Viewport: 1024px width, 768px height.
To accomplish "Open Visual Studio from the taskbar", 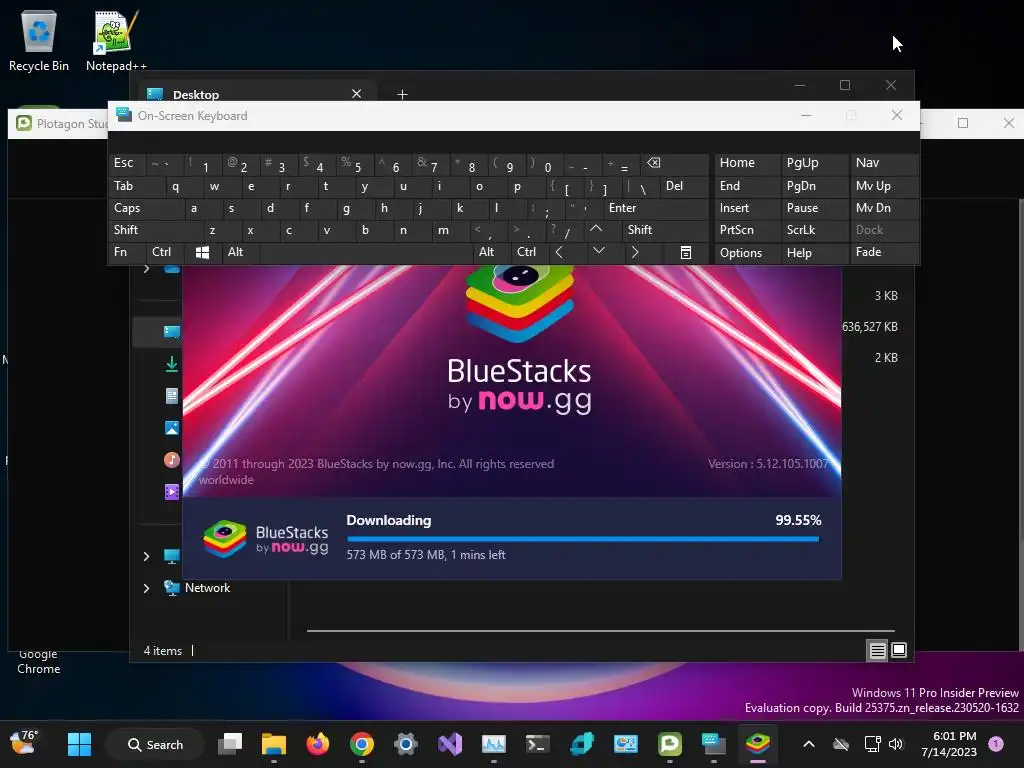I will (x=450, y=744).
